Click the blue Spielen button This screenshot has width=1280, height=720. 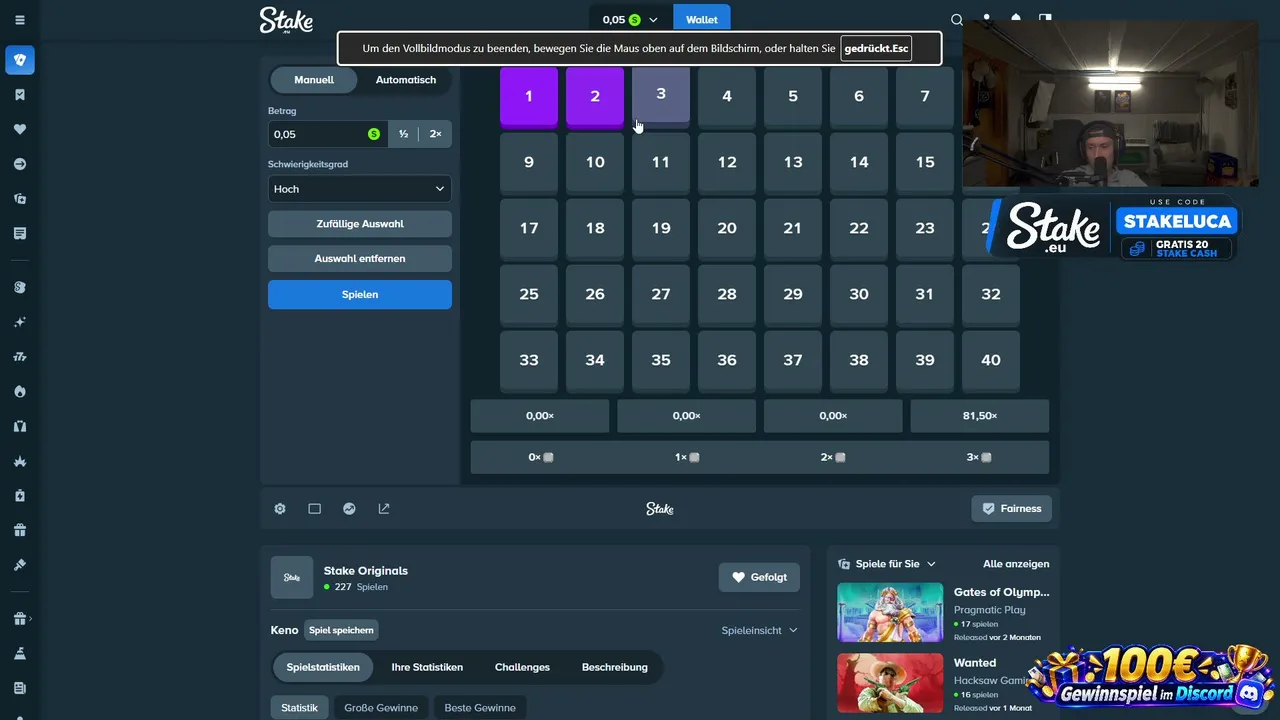(x=360, y=295)
